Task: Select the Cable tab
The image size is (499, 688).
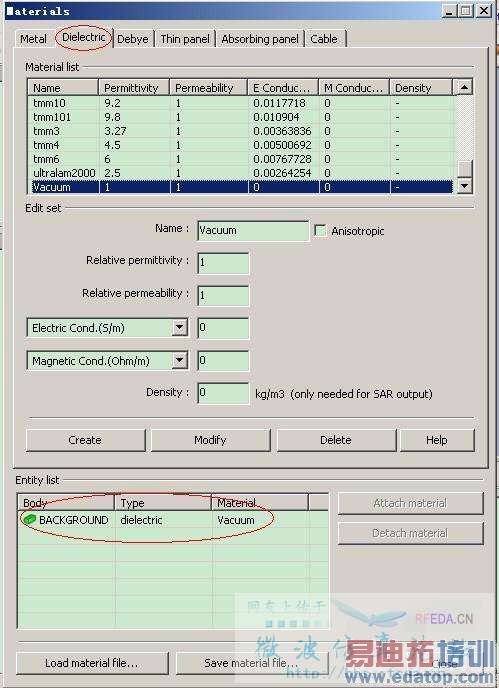Action: (x=324, y=39)
